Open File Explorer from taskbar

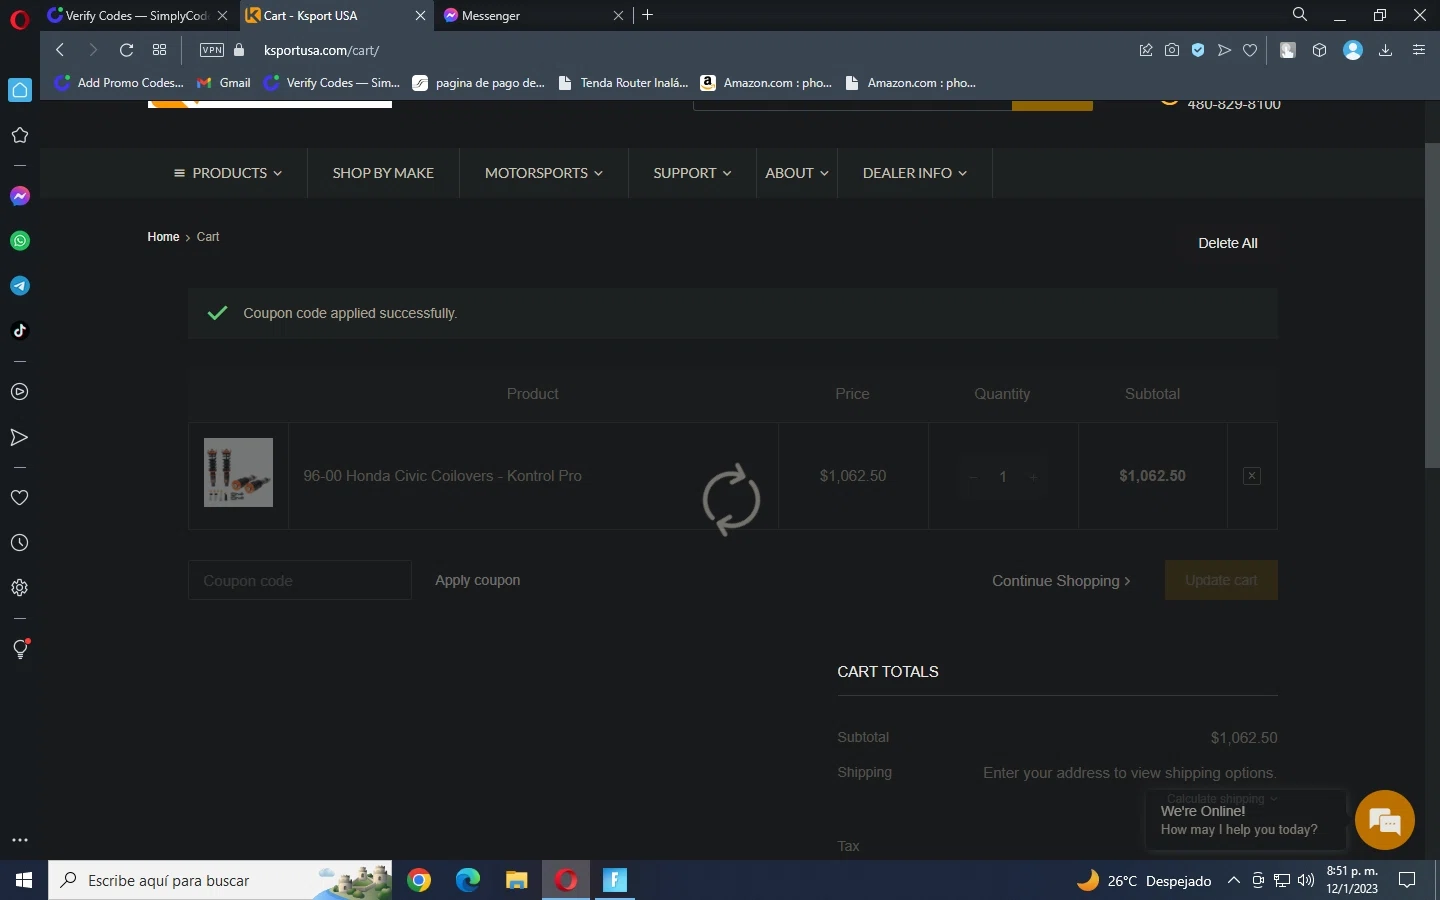coord(516,880)
